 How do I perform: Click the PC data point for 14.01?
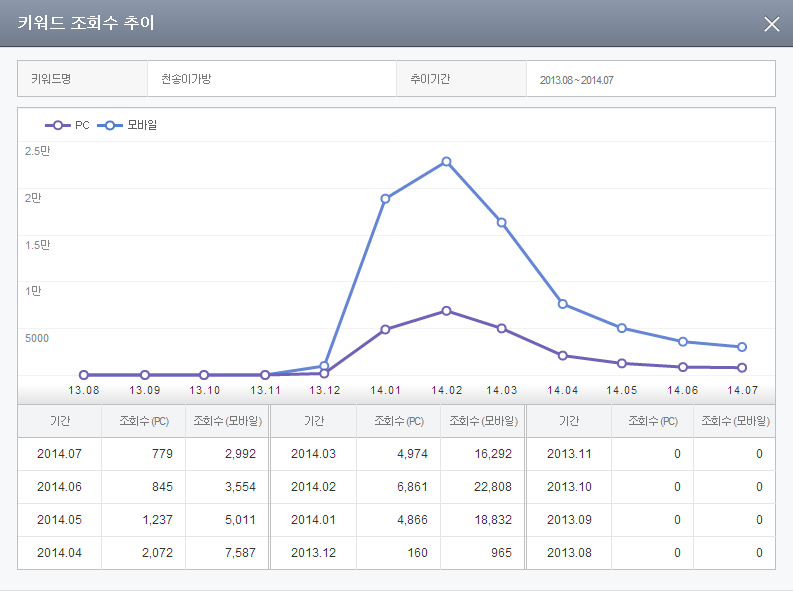[x=385, y=329]
